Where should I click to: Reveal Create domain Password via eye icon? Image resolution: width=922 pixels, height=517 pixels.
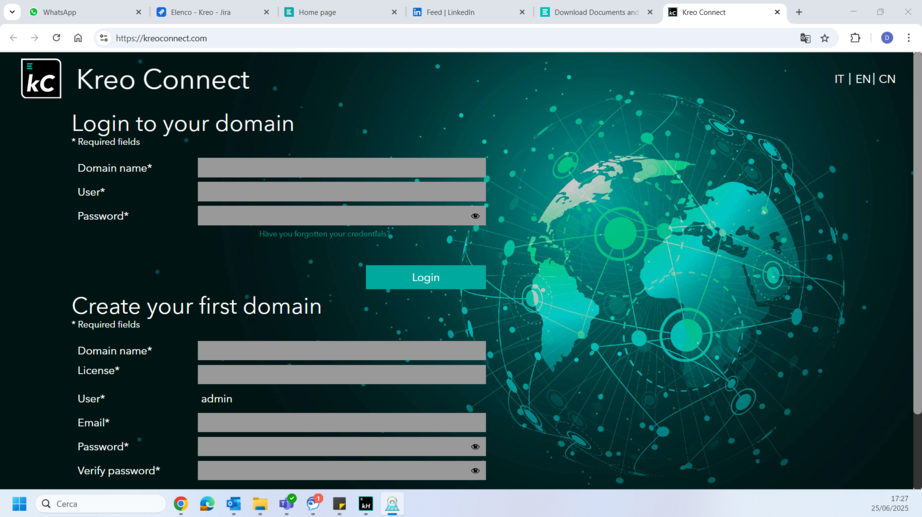(475, 447)
